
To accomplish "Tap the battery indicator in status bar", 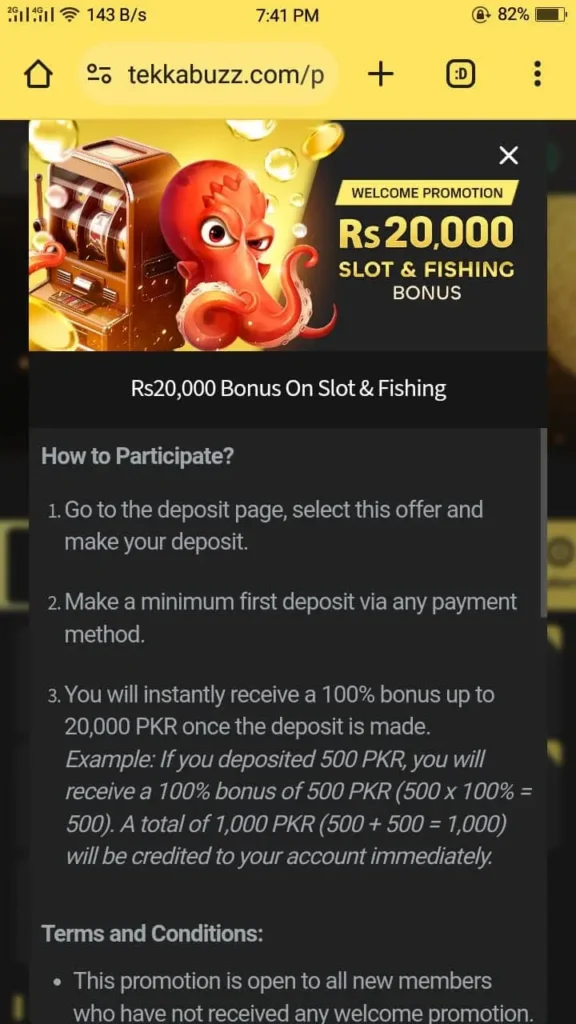I will click(549, 14).
